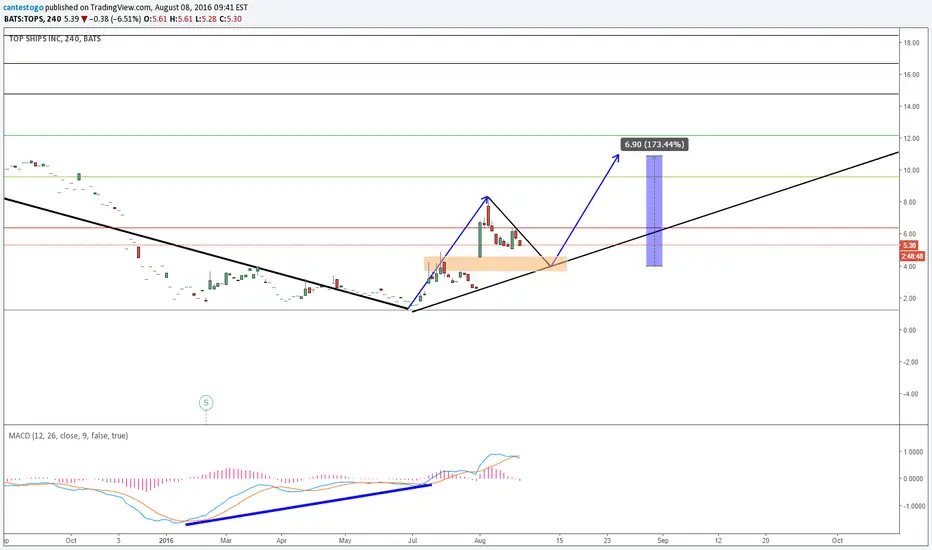Click the 6.90 (173.44%) measurement label
Screen dimensions: 932x550
pos(654,144)
